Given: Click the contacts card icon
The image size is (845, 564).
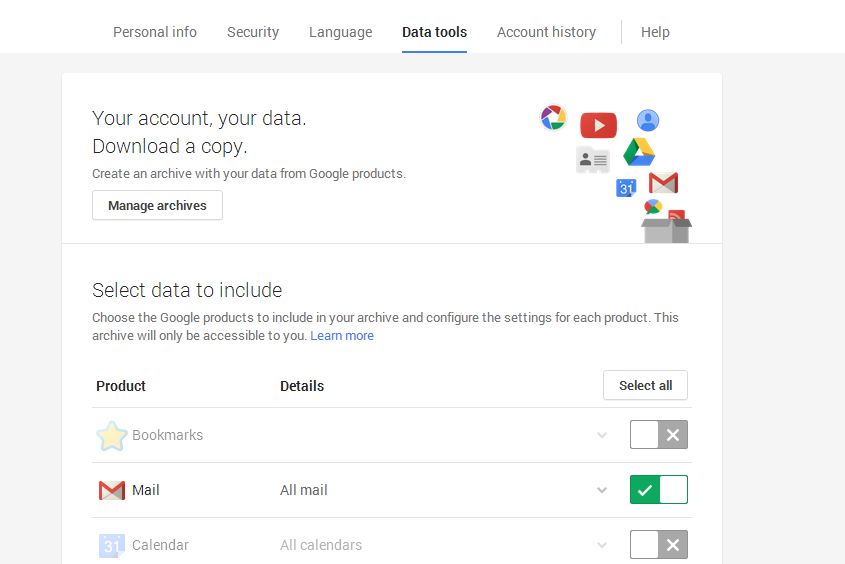Looking at the screenshot, I should (593, 159).
